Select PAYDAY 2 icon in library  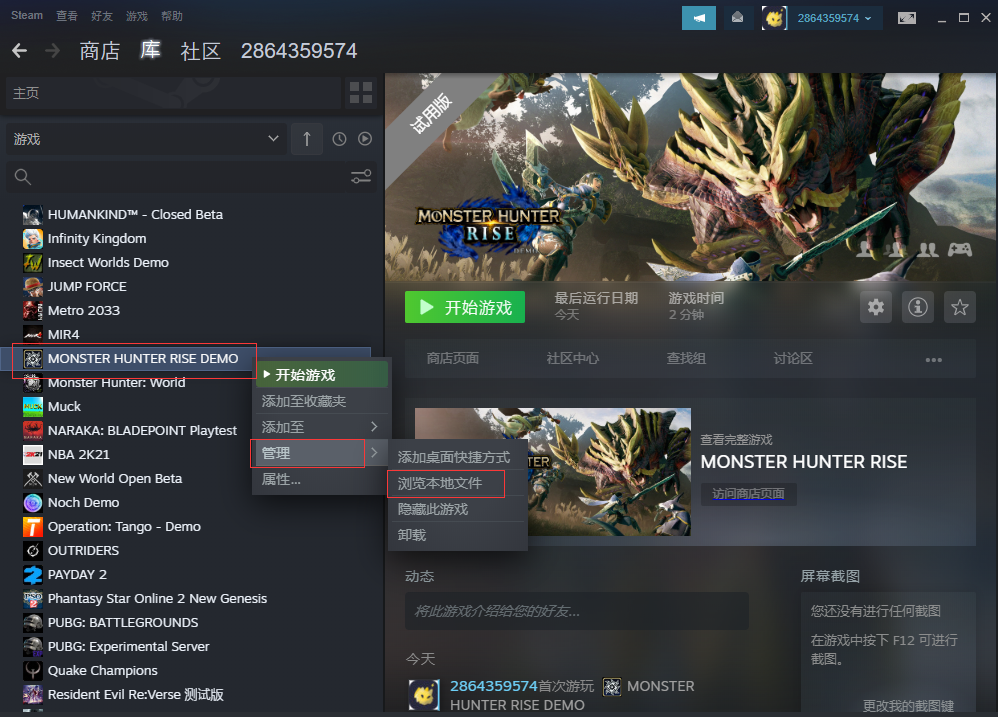coord(32,574)
